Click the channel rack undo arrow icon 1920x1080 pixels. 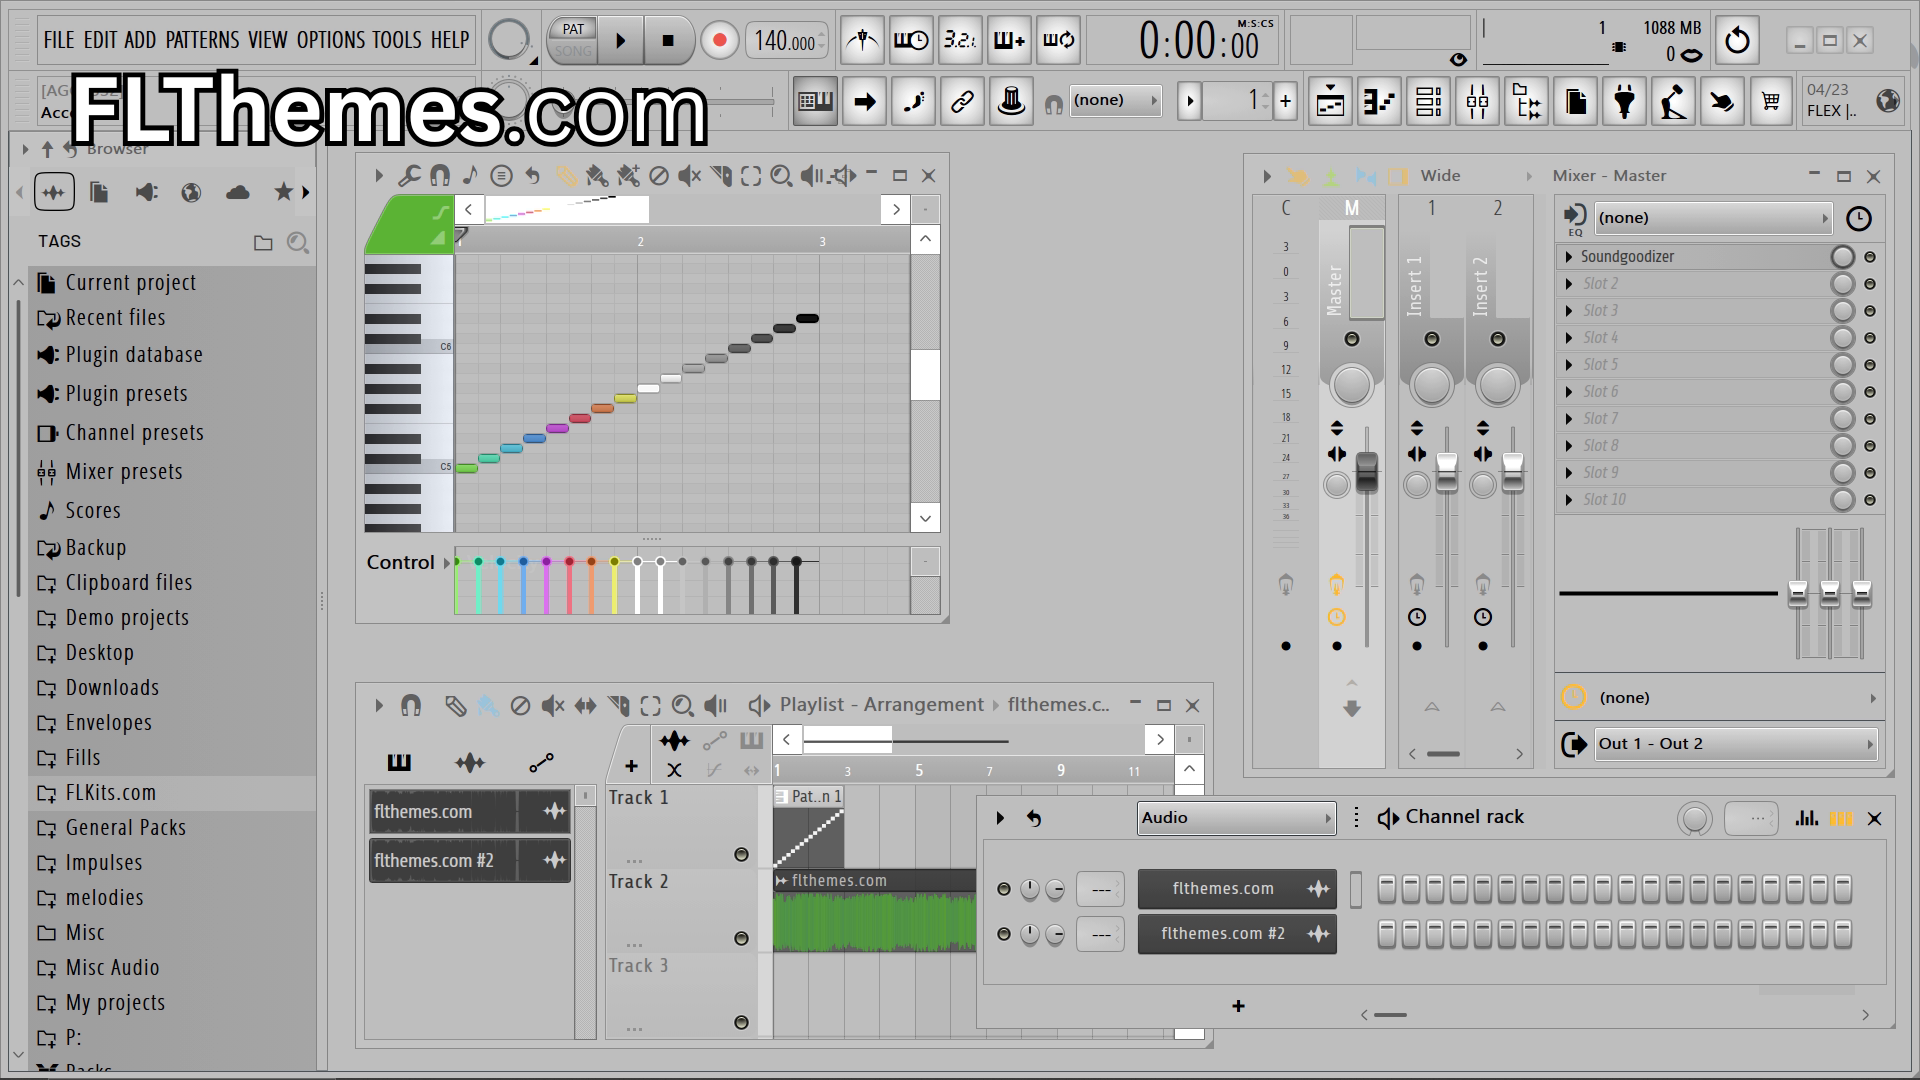click(x=1034, y=818)
